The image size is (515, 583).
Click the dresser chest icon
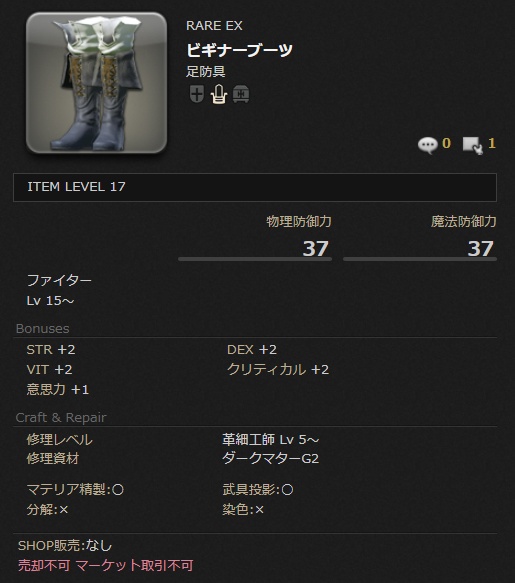[x=241, y=94]
